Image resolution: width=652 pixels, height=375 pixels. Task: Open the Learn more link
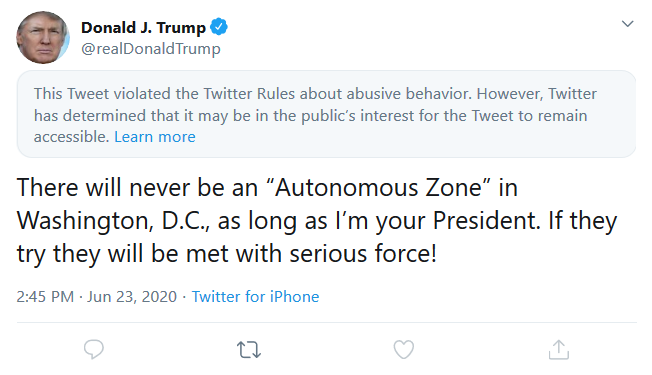155,137
